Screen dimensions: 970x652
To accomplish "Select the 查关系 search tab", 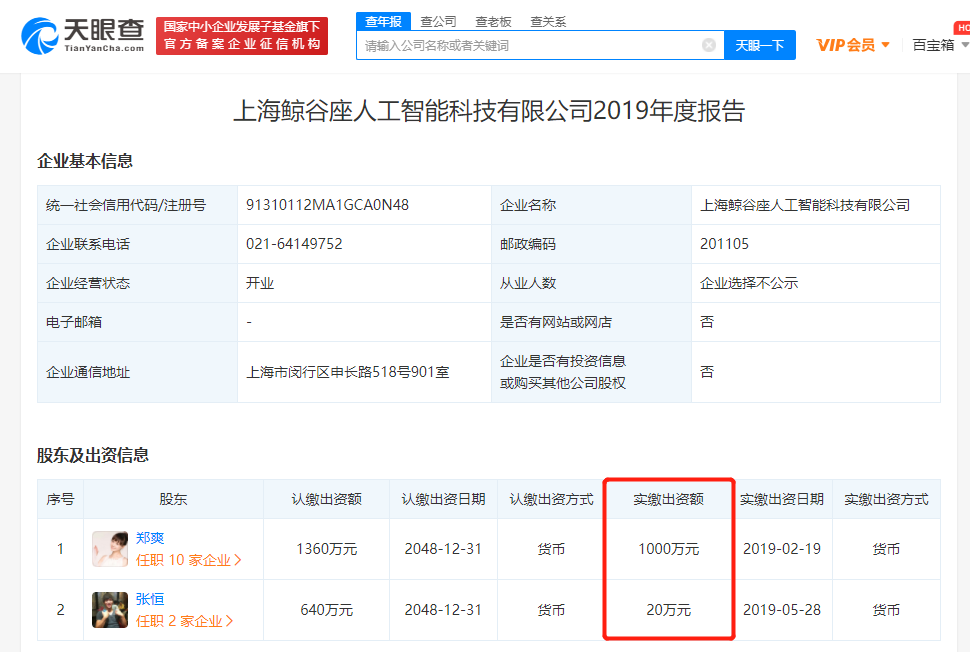I will tap(548, 22).
